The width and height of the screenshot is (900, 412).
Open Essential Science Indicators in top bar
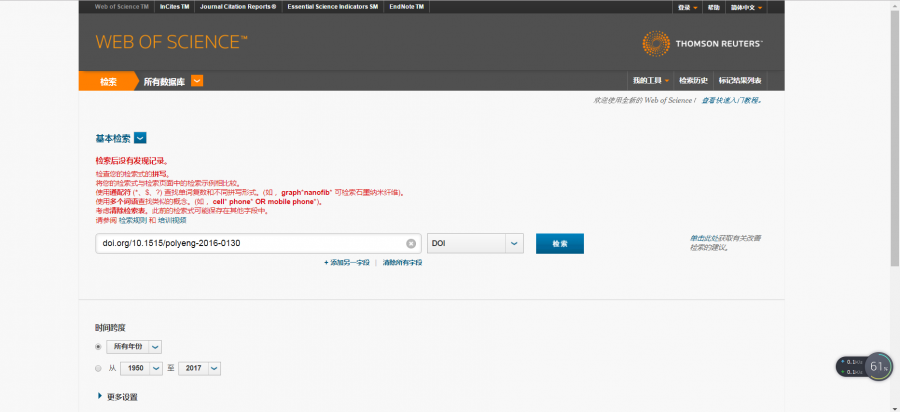[333, 7]
